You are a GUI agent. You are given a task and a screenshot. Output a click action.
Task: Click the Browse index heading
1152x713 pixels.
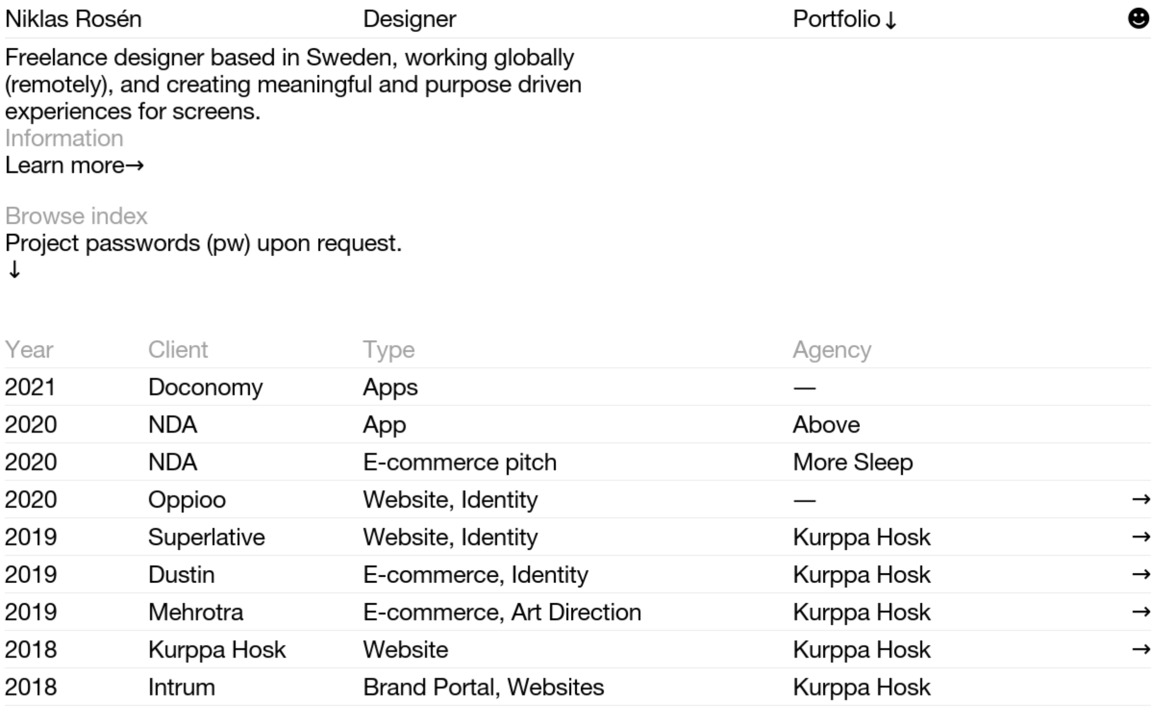(x=76, y=216)
